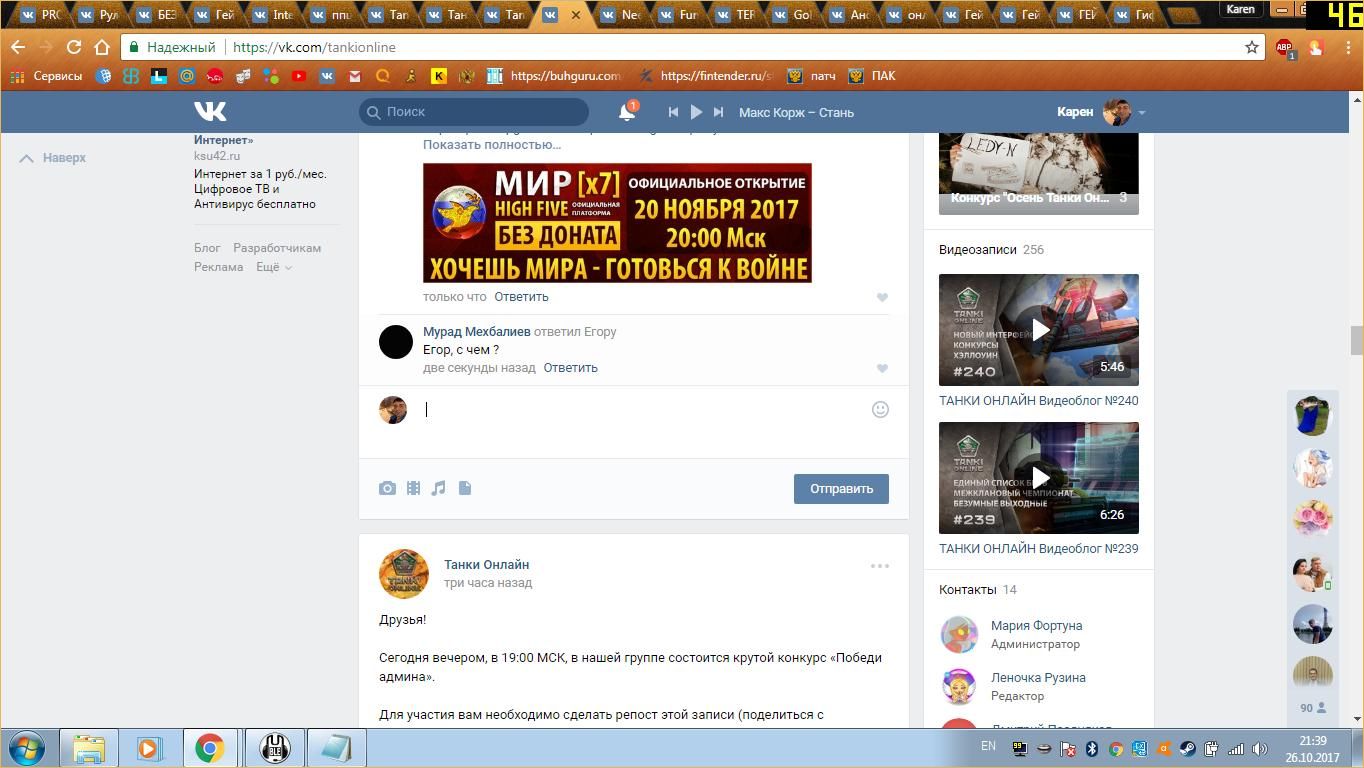Screen dimensions: 1364x768
Task: Bookmark this page with the star
Action: (1251, 47)
